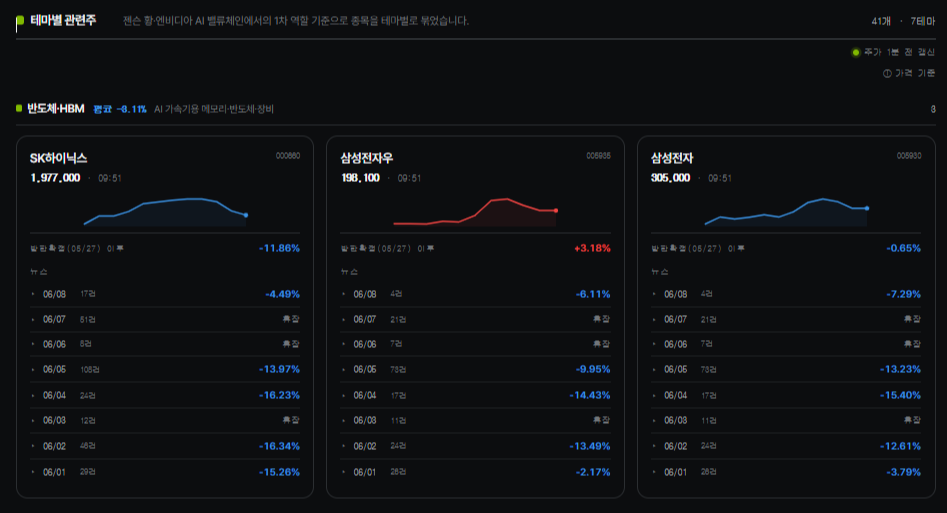Click the -0.65% change on 삼성전자
The image size is (947, 513).
point(904,248)
